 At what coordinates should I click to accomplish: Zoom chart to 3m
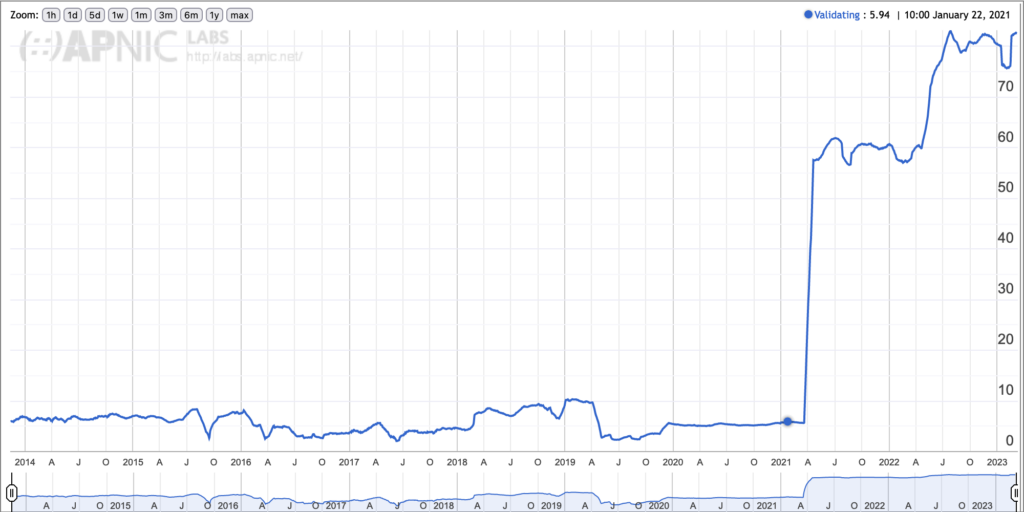[165, 15]
